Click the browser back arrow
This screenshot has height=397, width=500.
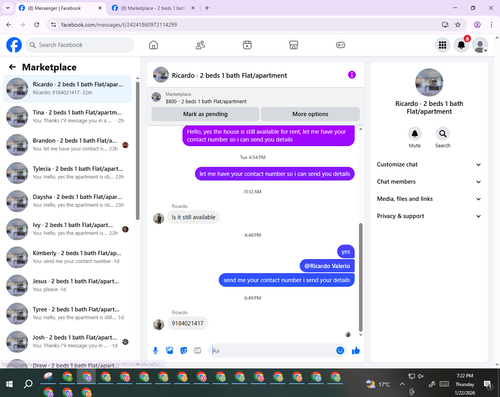click(x=9, y=25)
